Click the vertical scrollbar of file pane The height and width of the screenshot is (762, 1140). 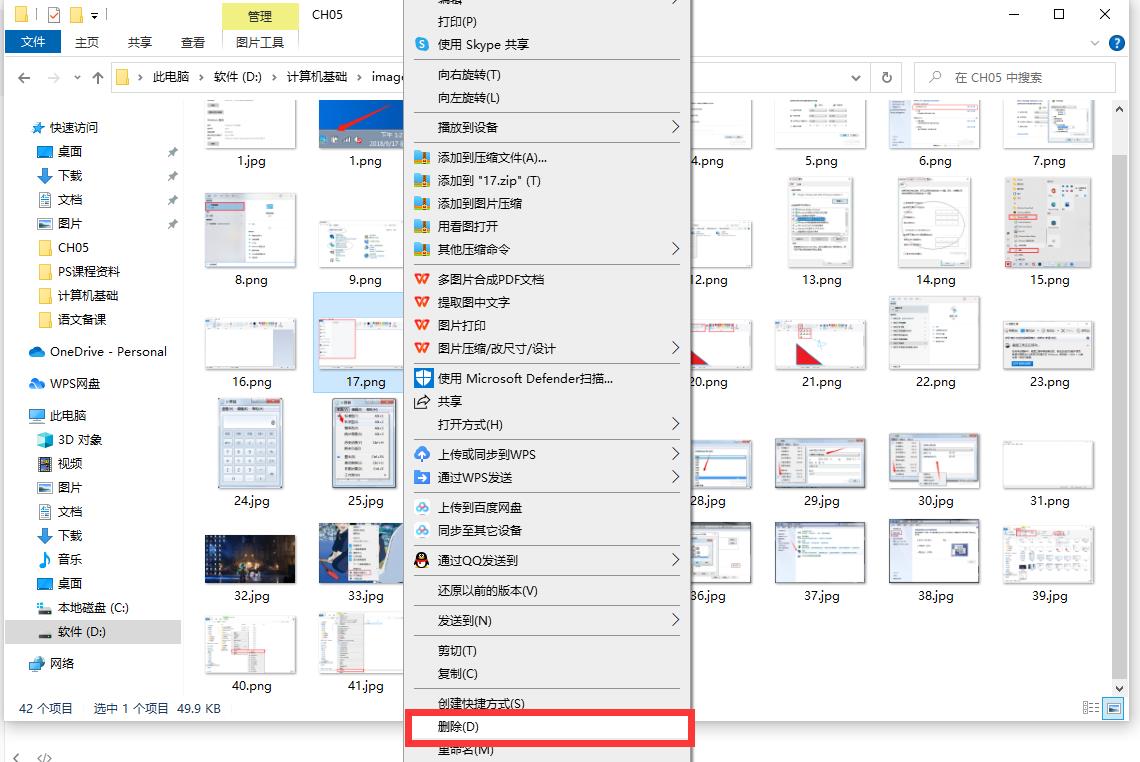[x=1119, y=400]
